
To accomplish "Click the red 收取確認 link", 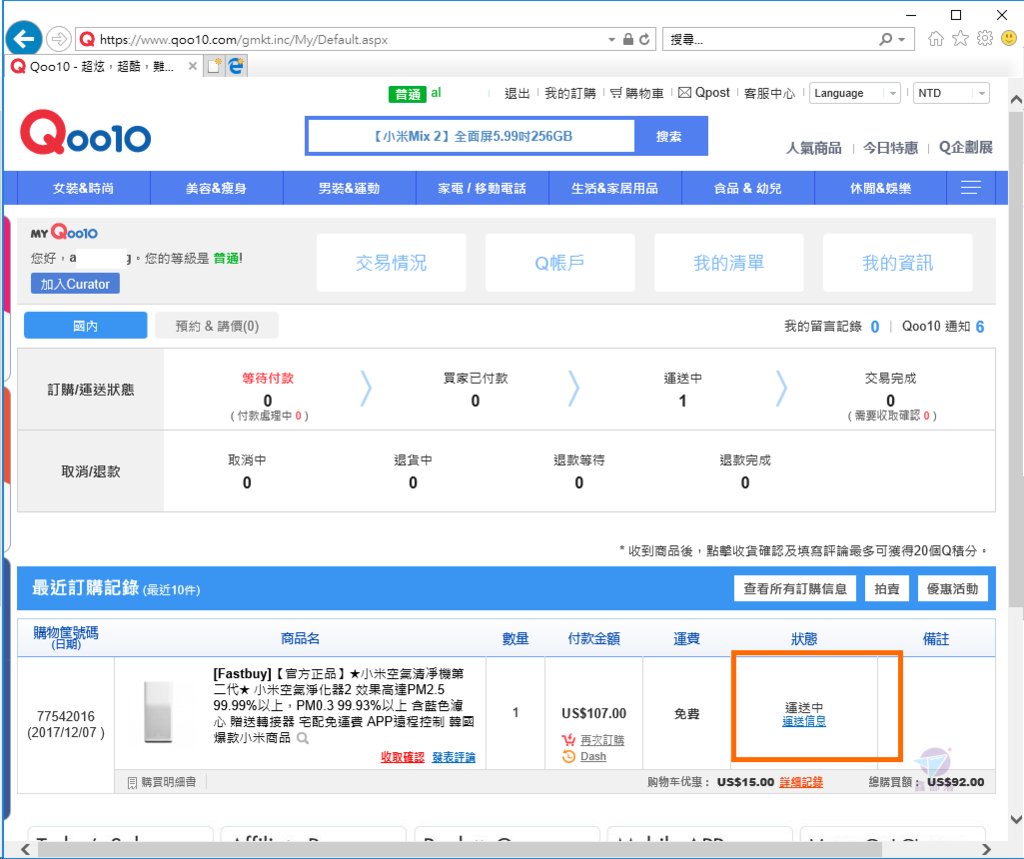I will 402,757.
